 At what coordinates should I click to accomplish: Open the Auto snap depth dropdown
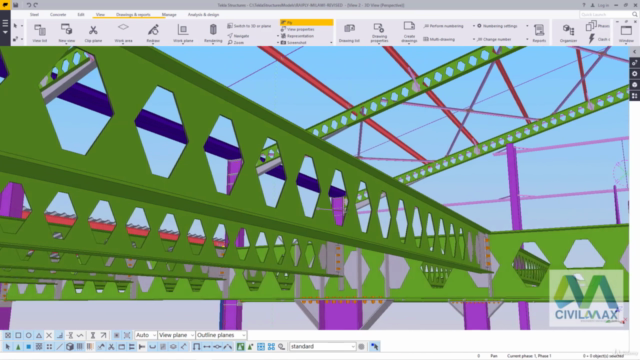tap(146, 335)
